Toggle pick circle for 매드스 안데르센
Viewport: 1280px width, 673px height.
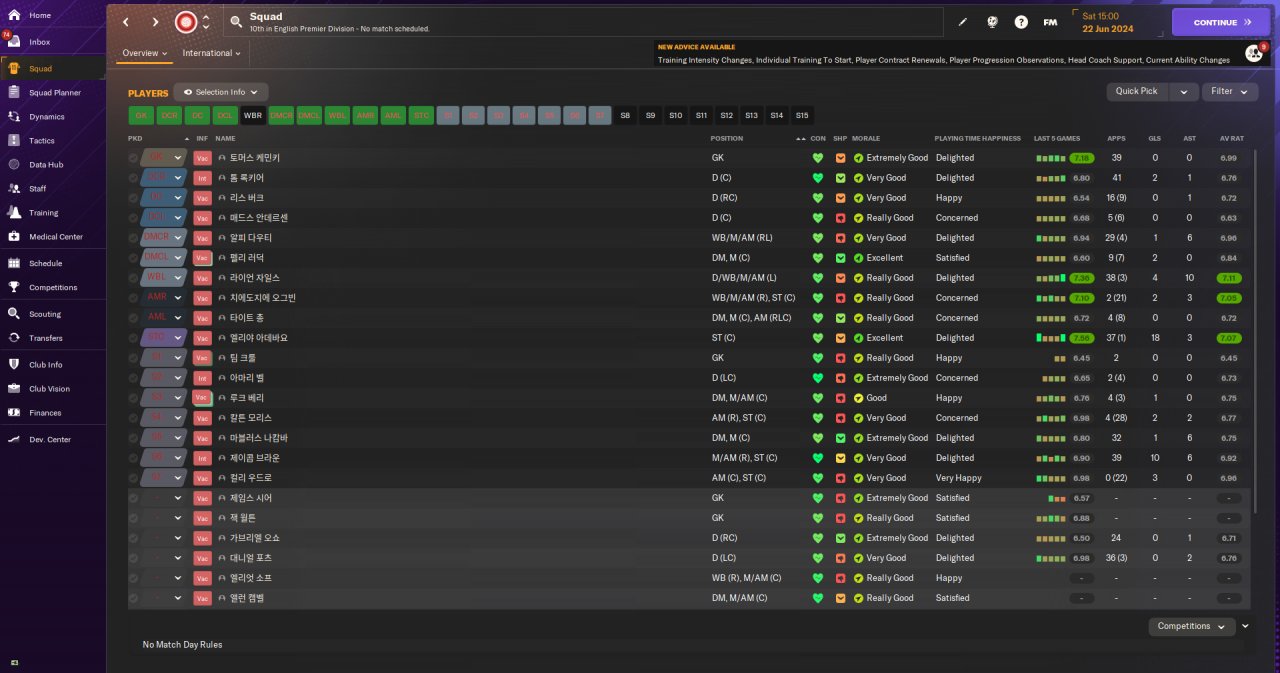pyautogui.click(x=134, y=218)
